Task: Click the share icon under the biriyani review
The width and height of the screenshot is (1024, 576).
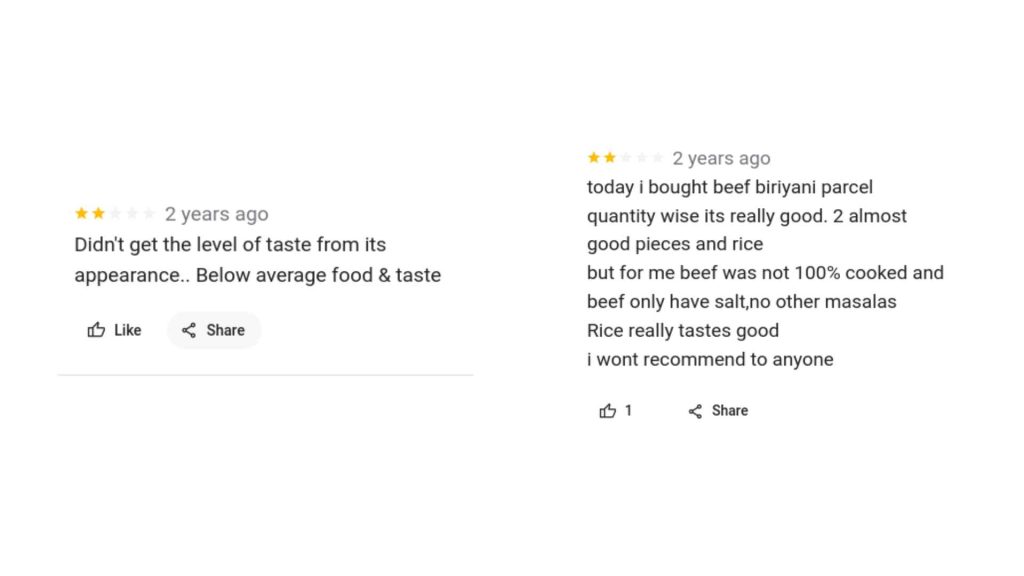Action: (x=696, y=411)
